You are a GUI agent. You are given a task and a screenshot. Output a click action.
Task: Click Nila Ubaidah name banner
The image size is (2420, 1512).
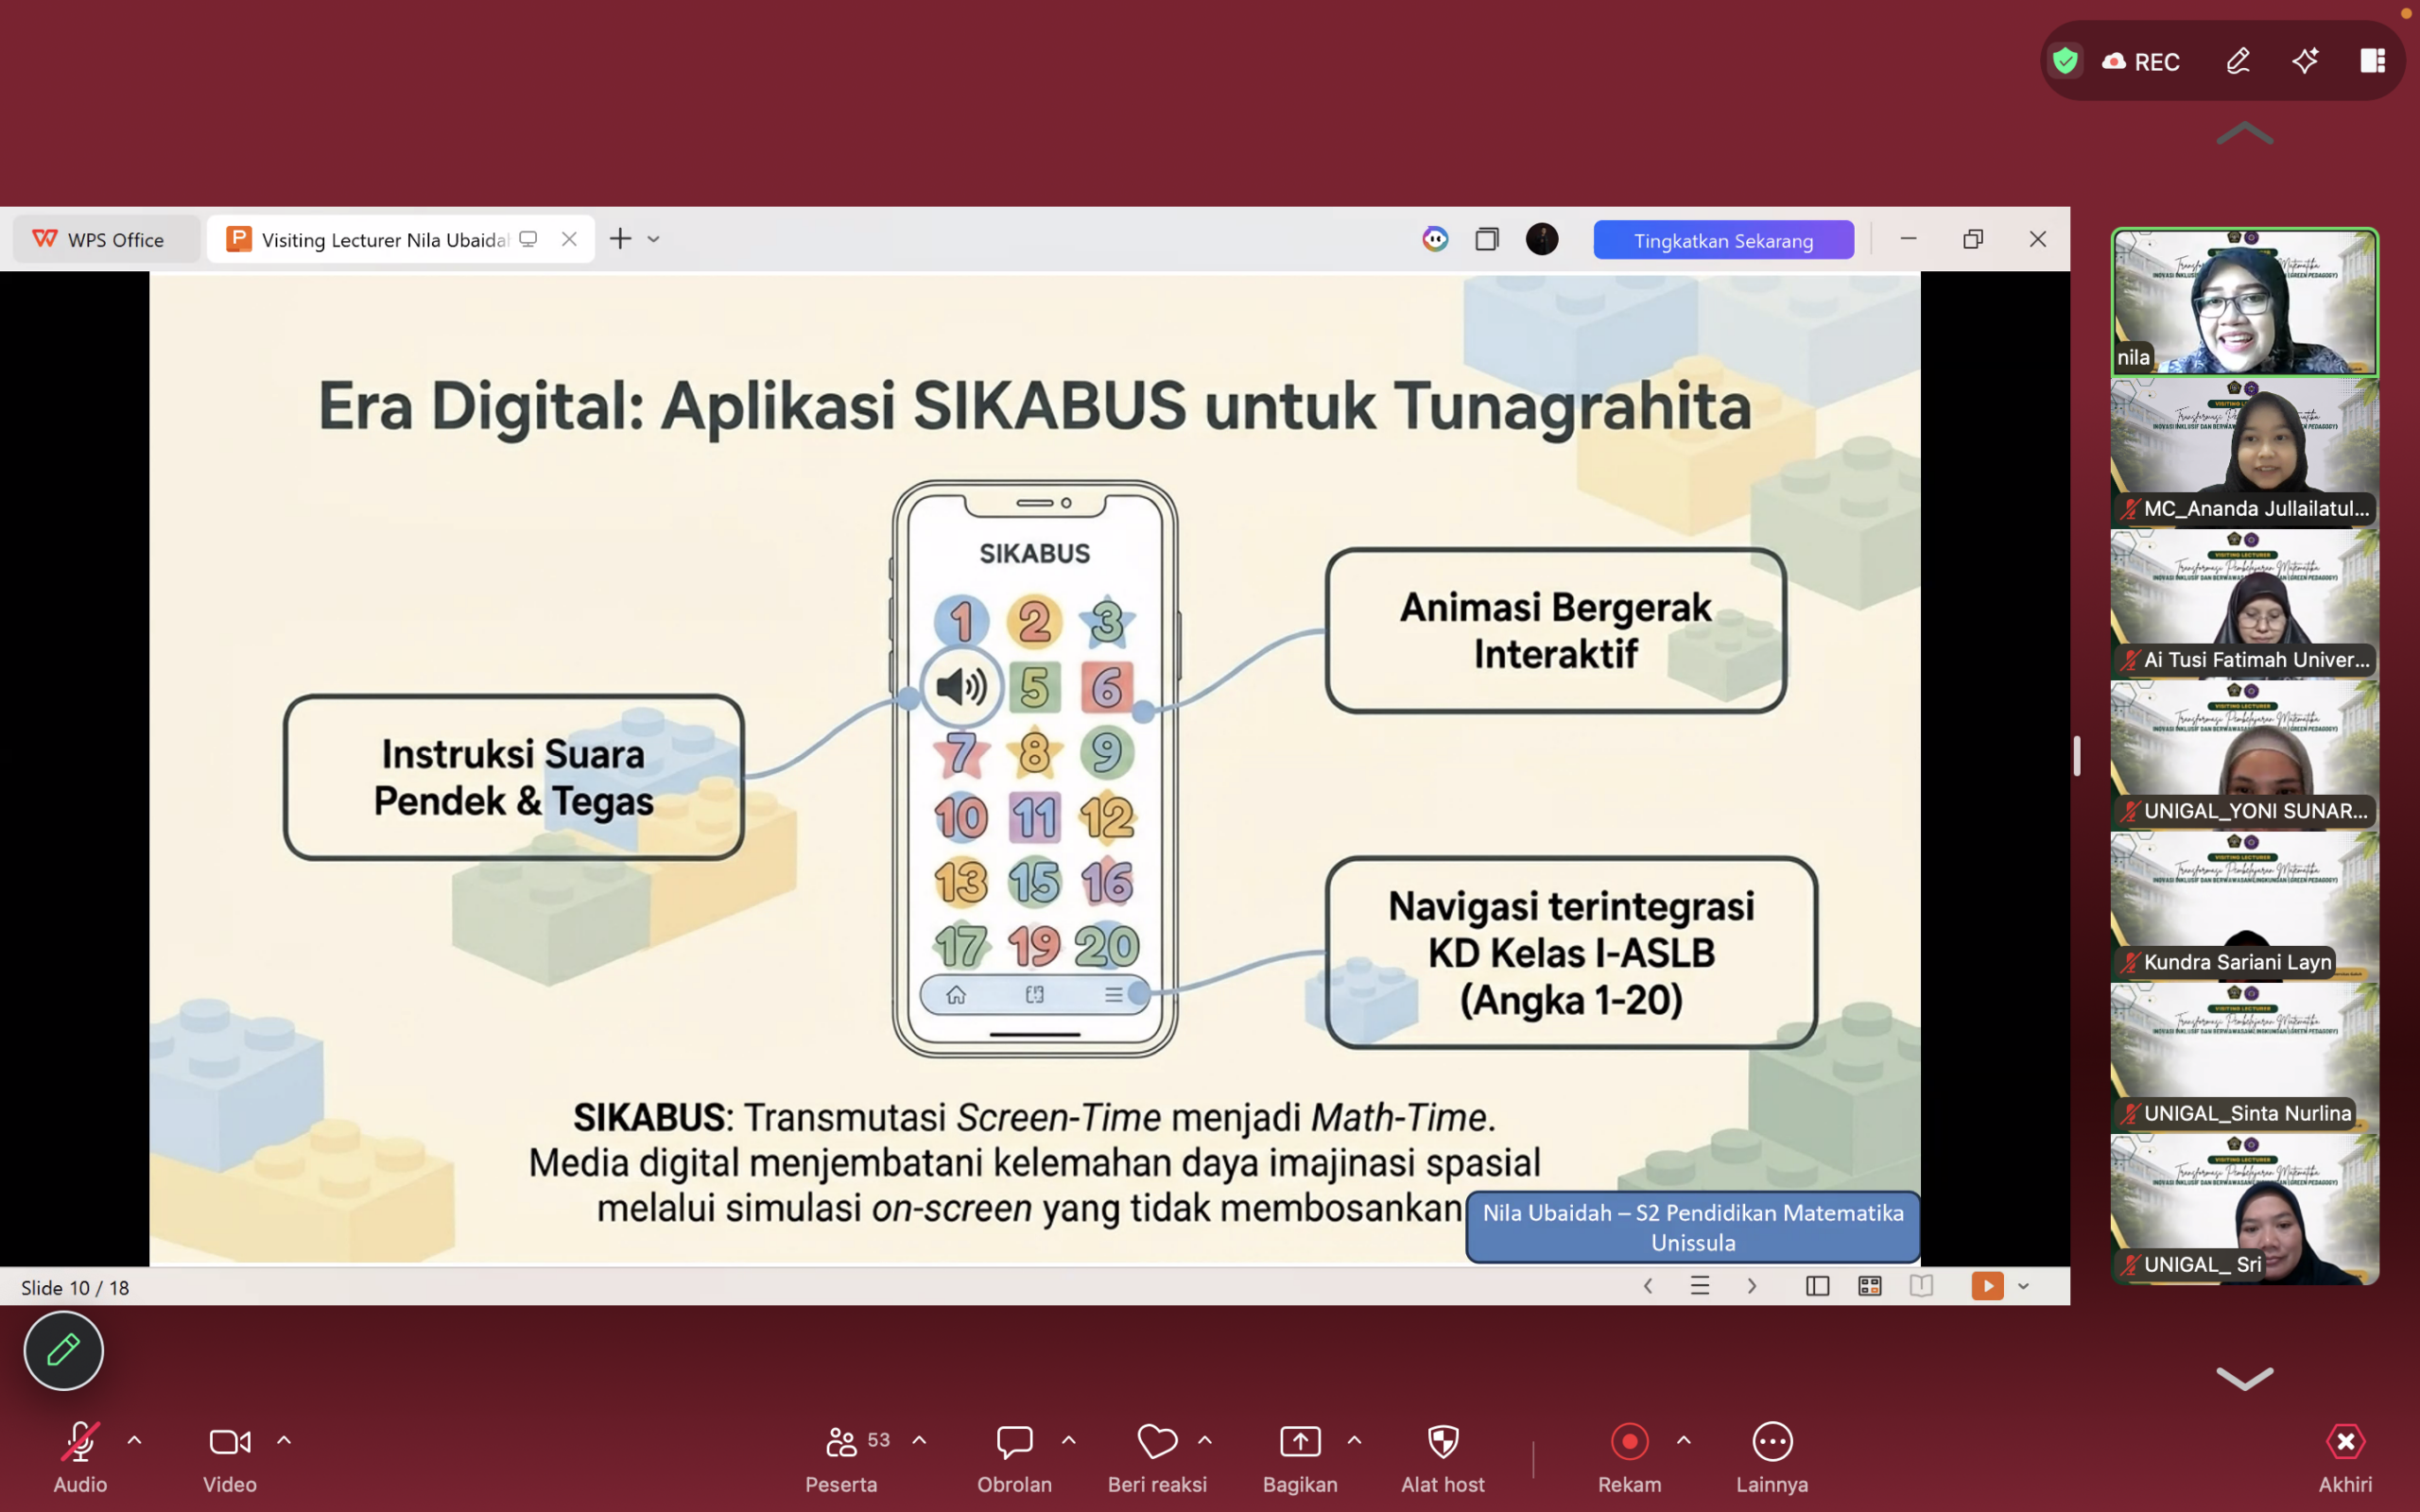click(x=1692, y=1227)
